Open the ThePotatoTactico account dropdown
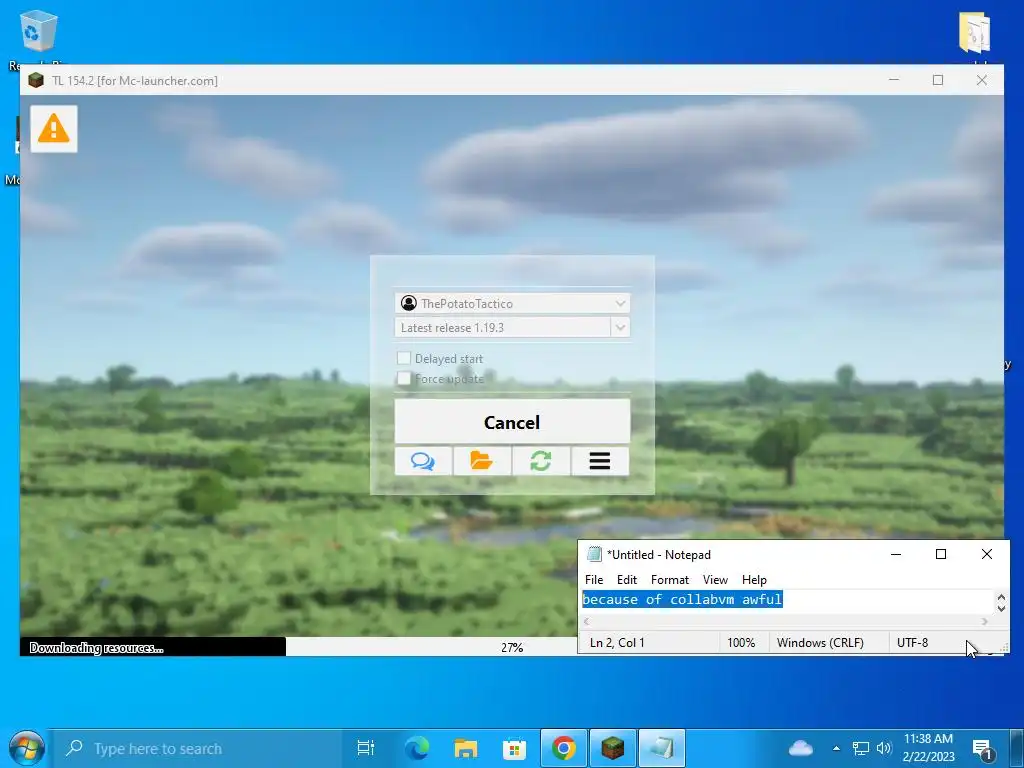 point(513,303)
